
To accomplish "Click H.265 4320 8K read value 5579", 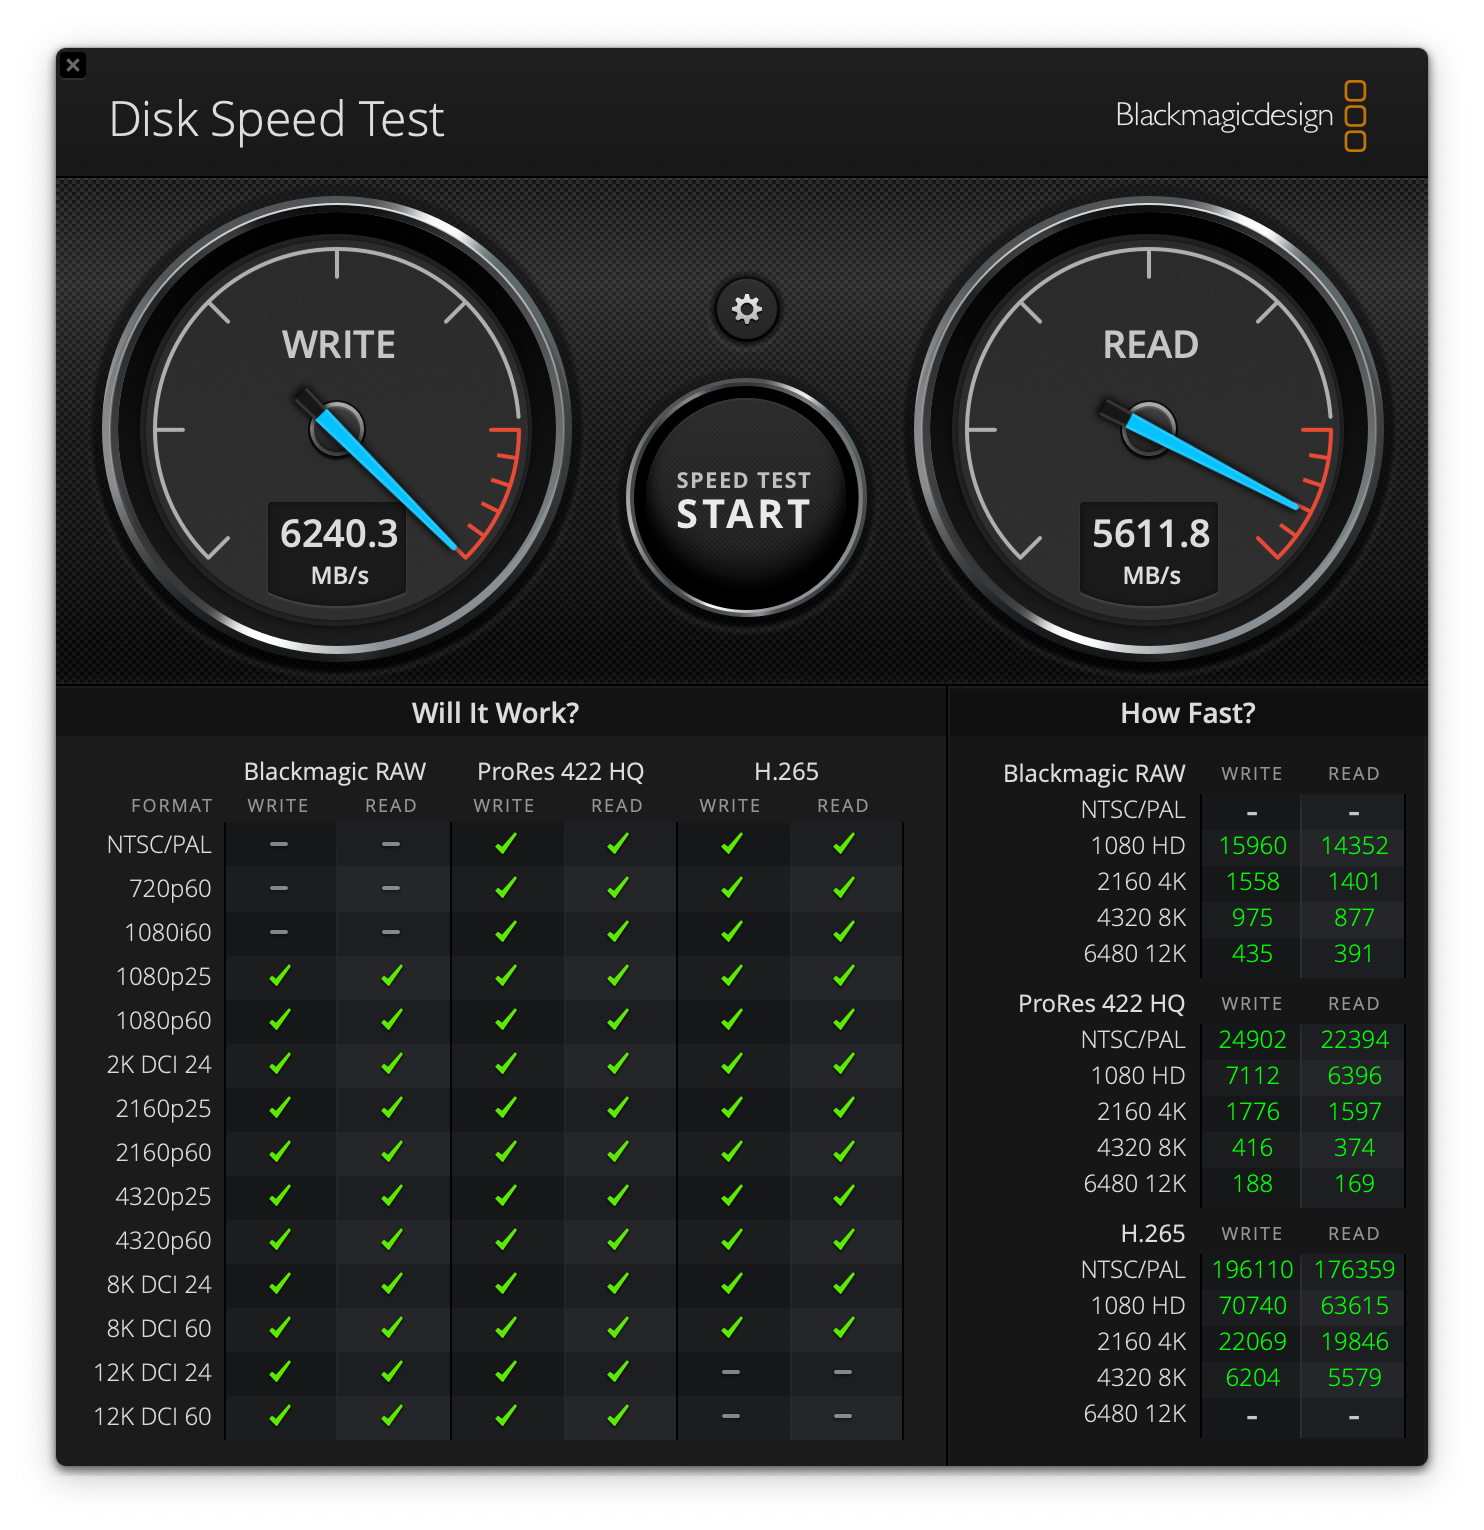I will tap(1354, 1378).
